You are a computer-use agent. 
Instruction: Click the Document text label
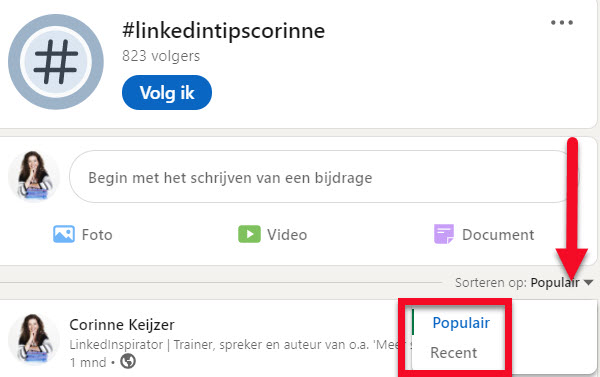click(498, 235)
